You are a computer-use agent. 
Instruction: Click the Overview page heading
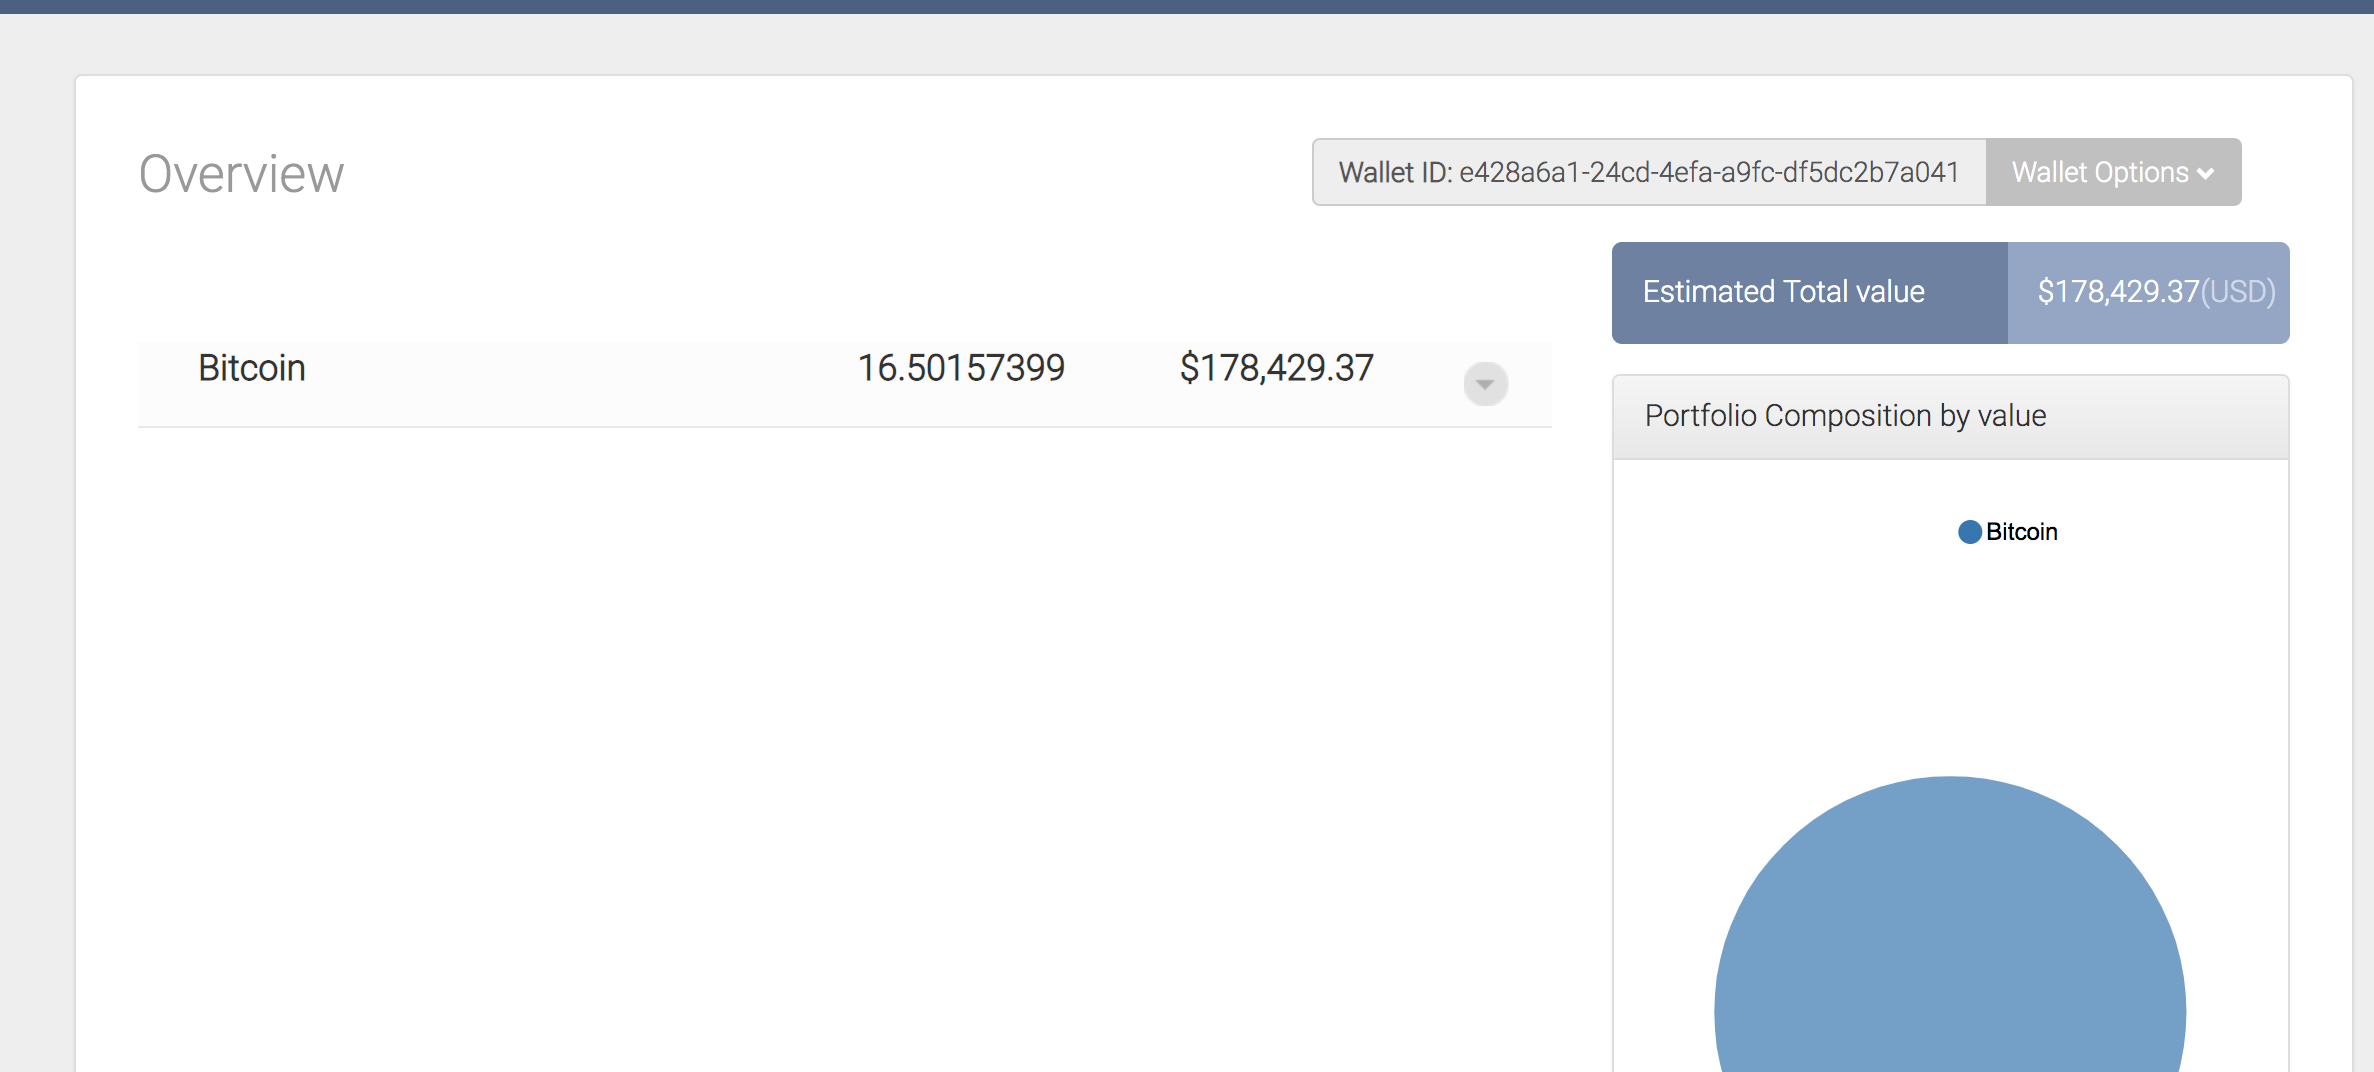click(241, 174)
